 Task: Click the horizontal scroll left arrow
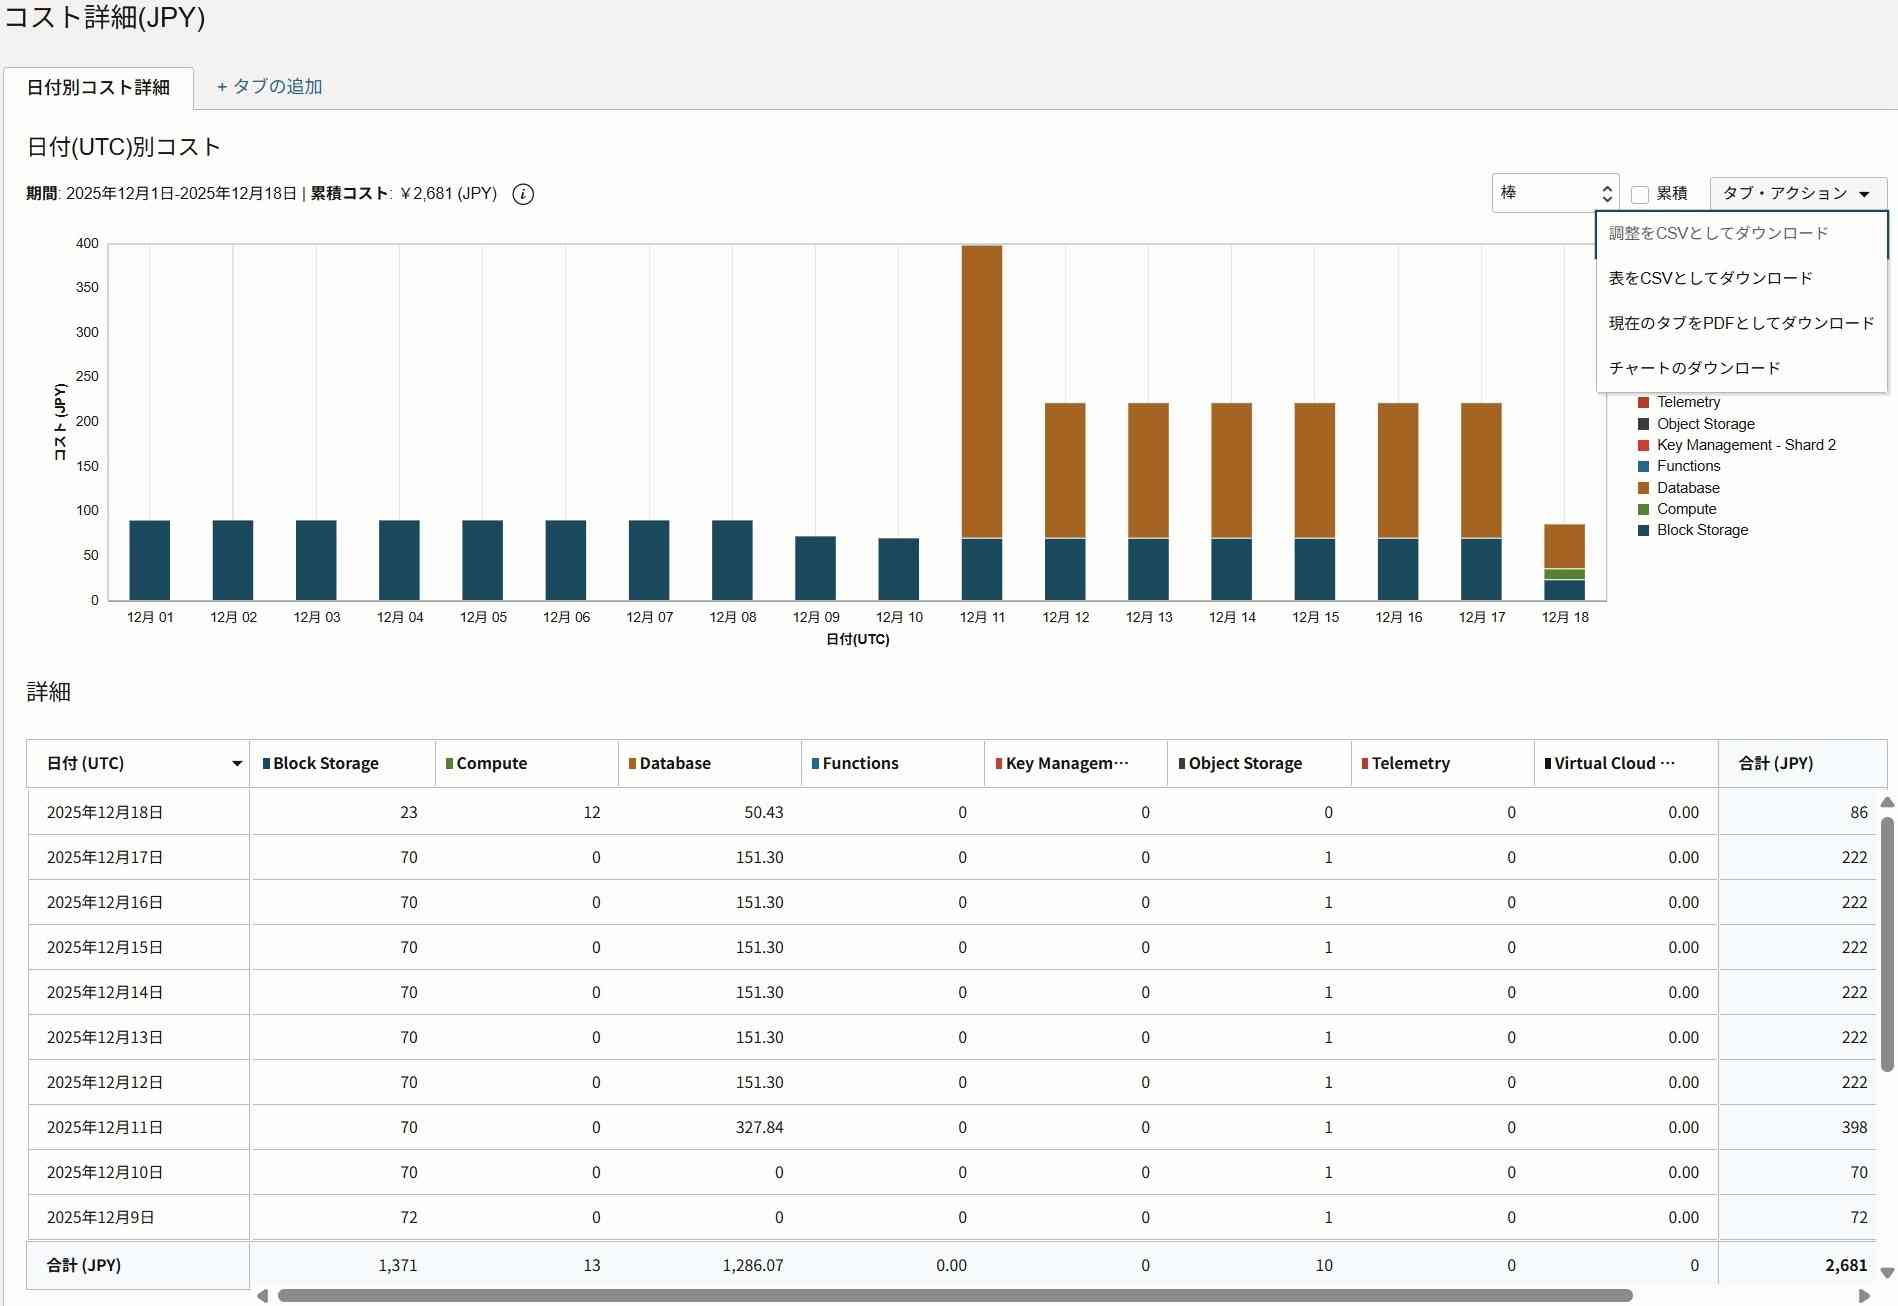click(x=262, y=1296)
